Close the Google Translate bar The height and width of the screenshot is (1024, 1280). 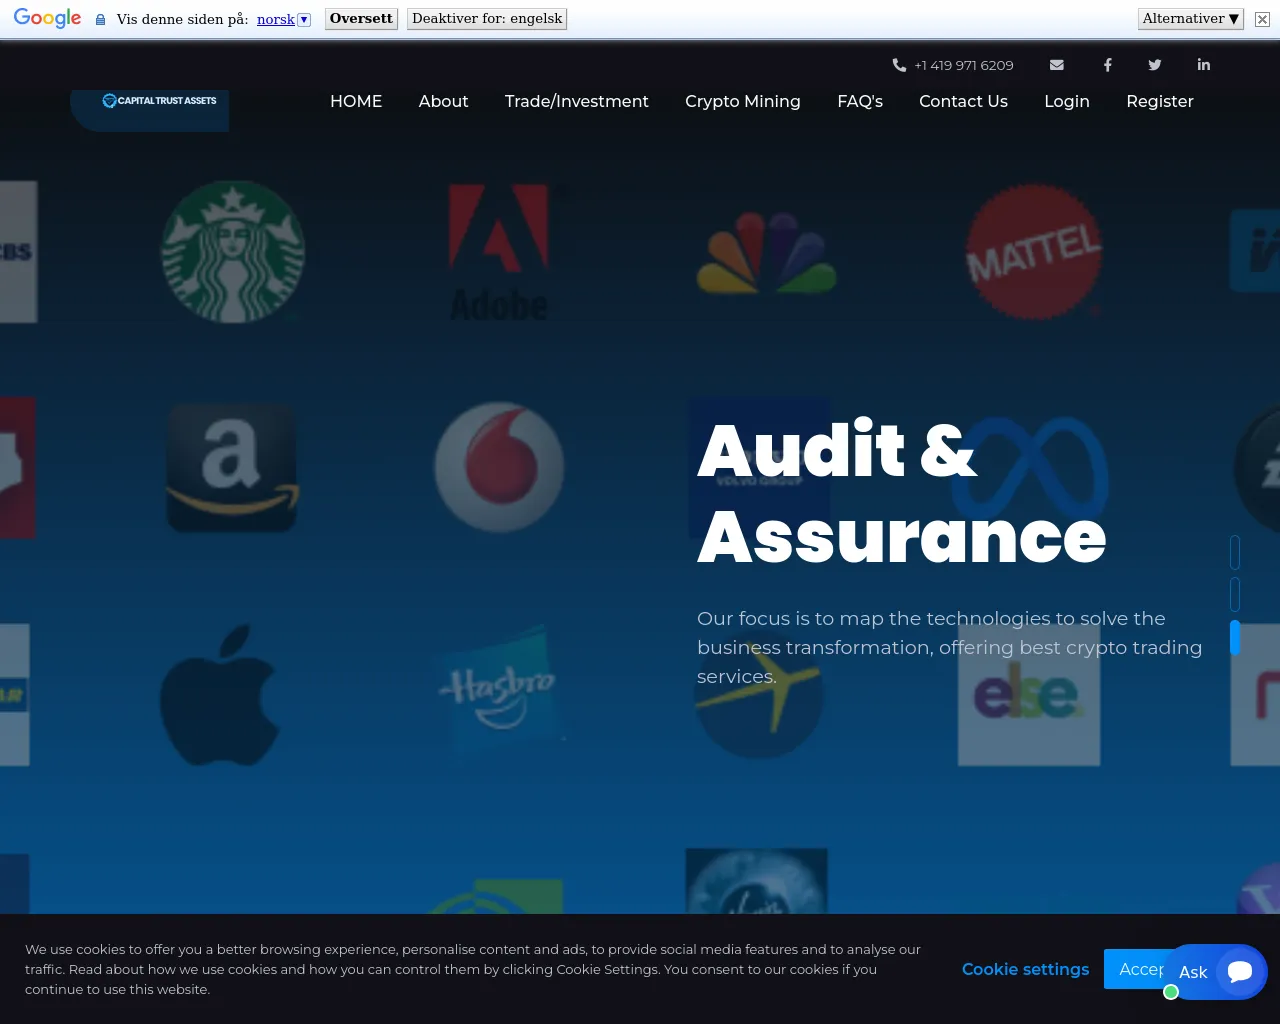click(x=1262, y=19)
